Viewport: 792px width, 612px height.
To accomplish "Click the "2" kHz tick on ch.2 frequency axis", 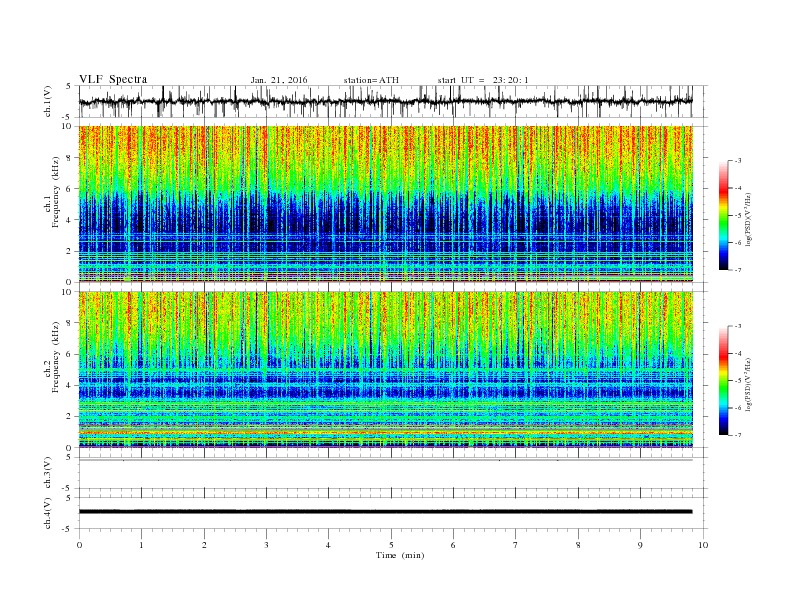I will [x=70, y=417].
